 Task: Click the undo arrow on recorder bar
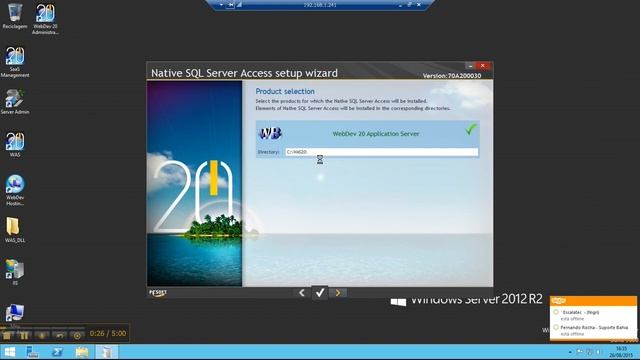click(x=59, y=336)
